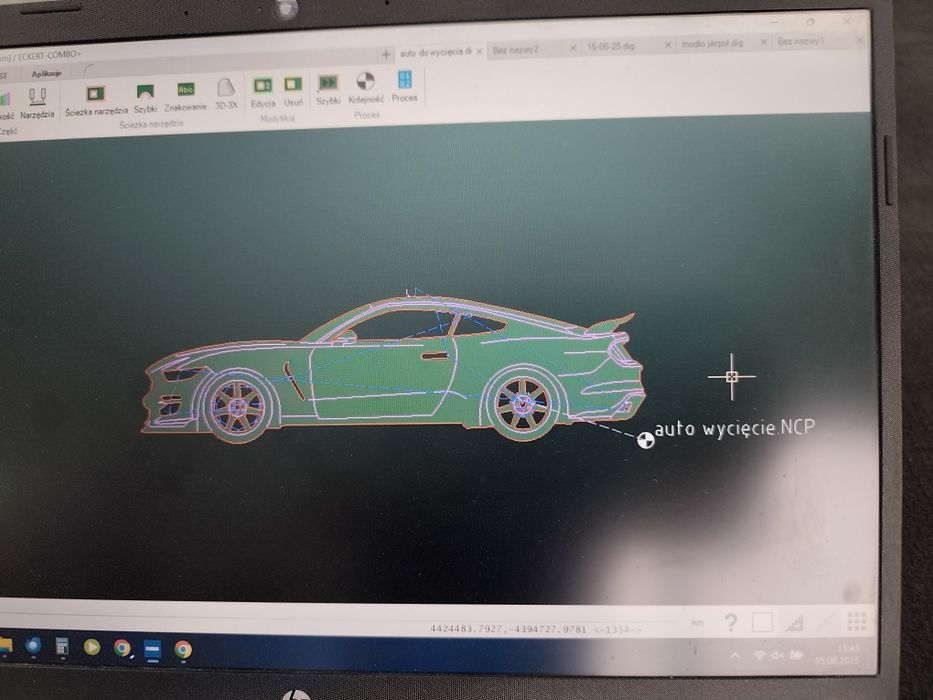Open the Aplikacje ribbon tab

[x=46, y=74]
